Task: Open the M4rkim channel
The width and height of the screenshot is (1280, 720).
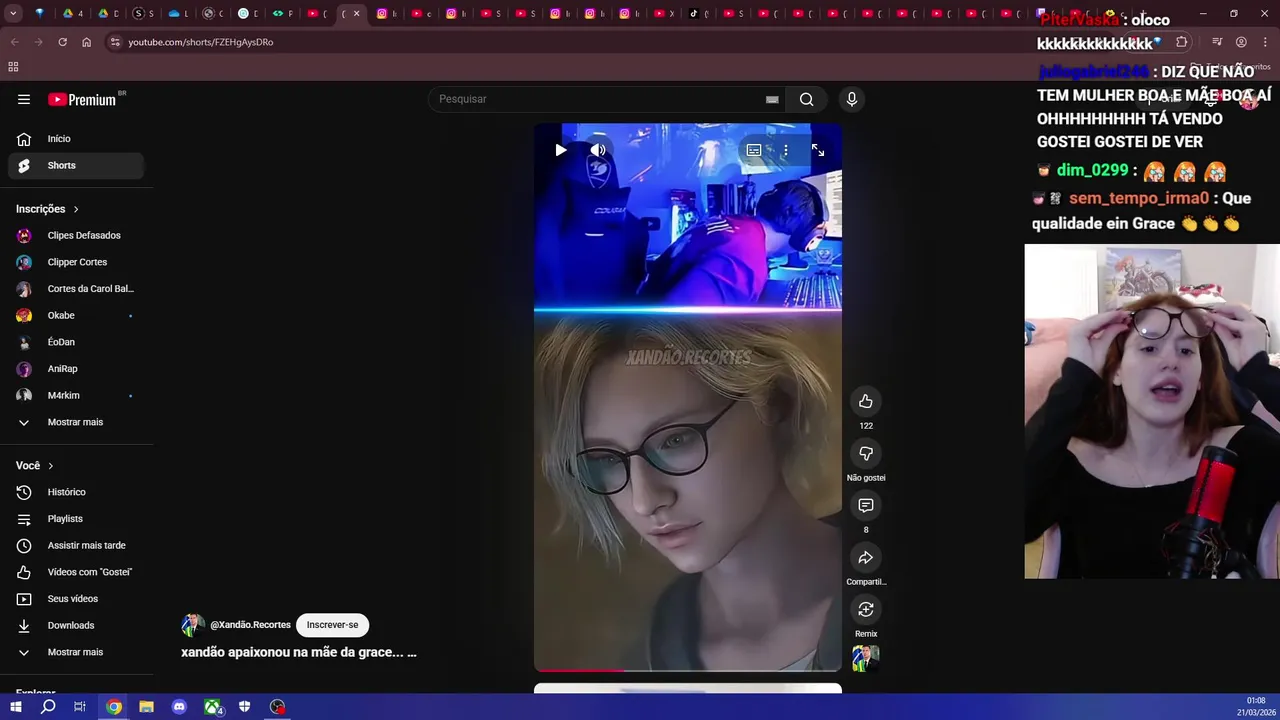Action: click(x=76, y=395)
